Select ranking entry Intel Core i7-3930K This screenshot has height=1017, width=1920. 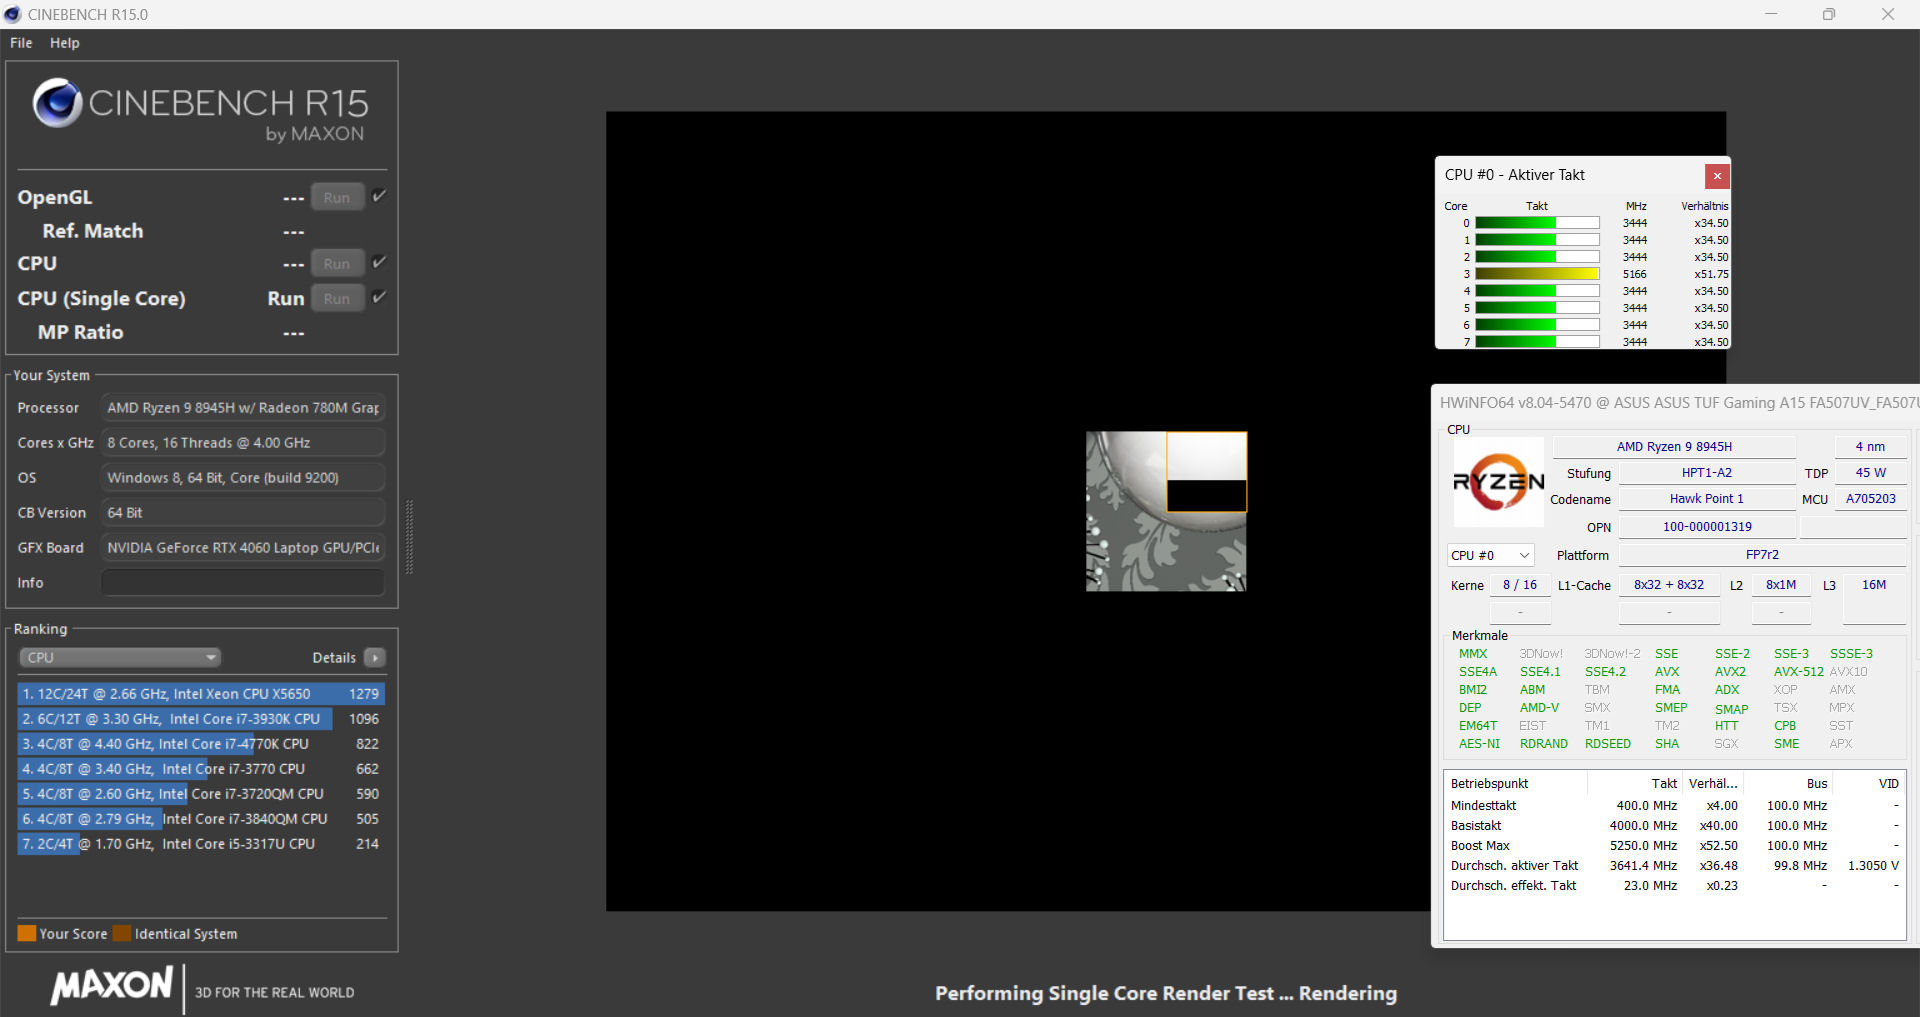pyautogui.click(x=200, y=719)
